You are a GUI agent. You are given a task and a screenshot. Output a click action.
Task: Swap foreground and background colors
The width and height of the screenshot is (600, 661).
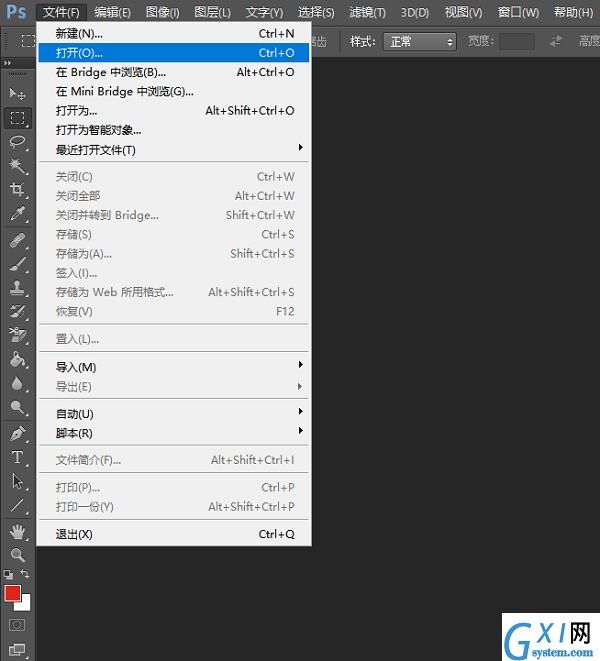[x=25, y=574]
